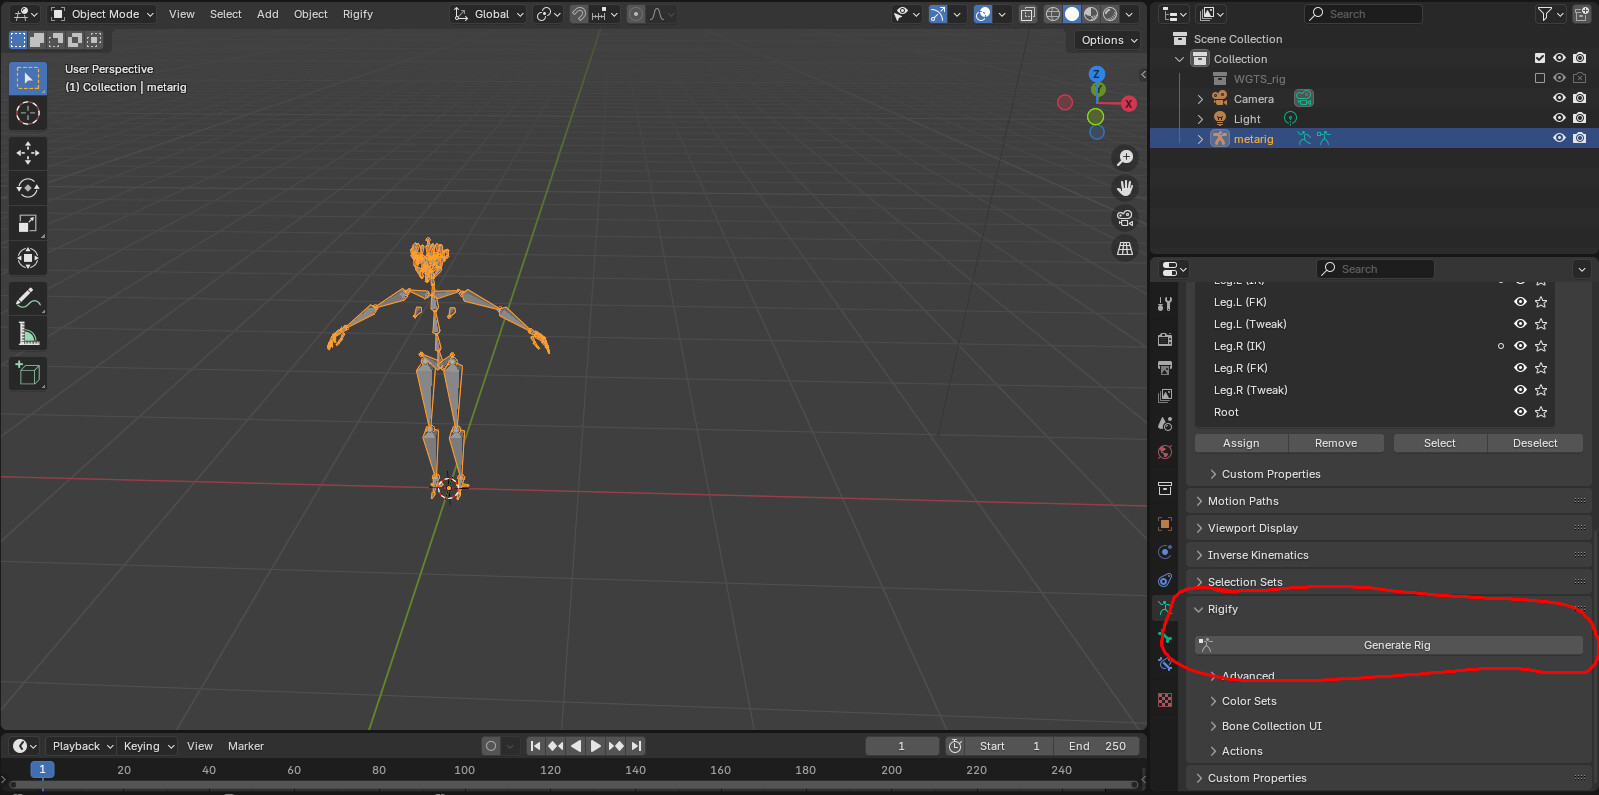Viewport: 1599px width, 795px height.
Task: Open the View Layer properties tab
Action: pos(1165,396)
